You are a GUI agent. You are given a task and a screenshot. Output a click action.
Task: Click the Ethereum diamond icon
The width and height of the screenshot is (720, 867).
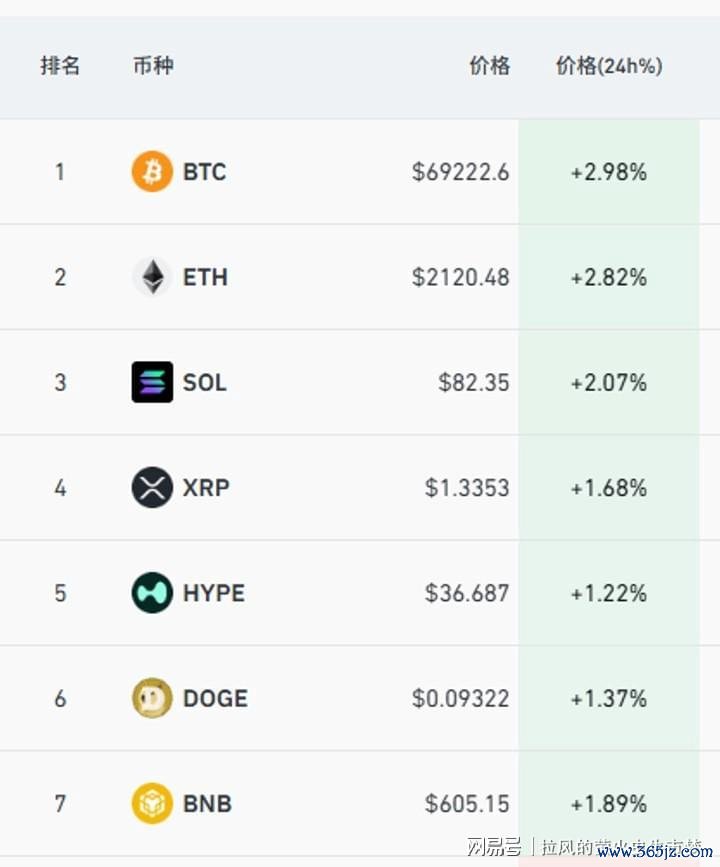152,276
